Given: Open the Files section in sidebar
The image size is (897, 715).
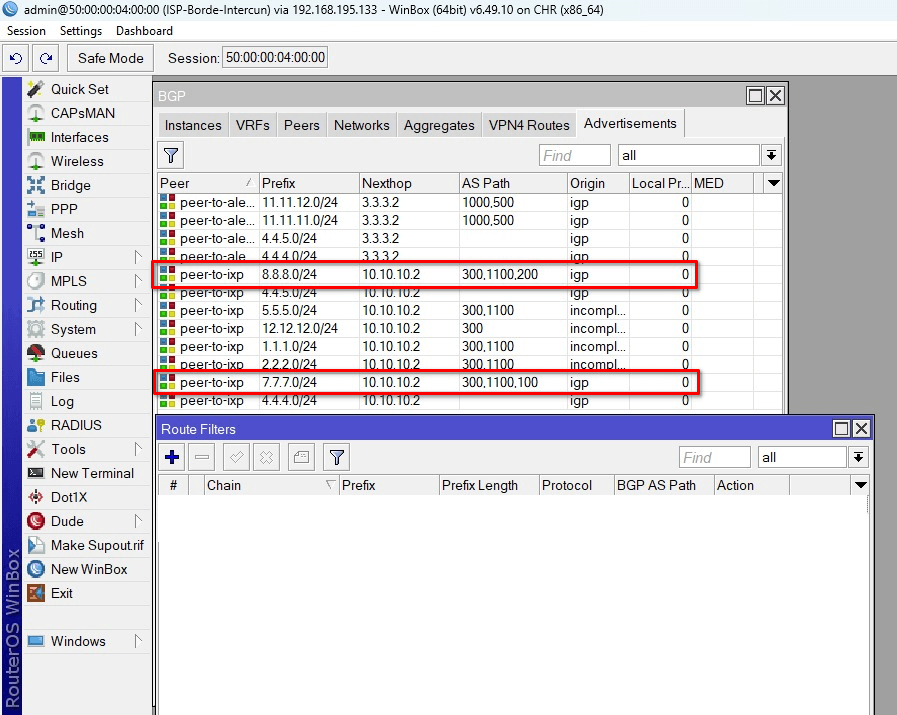Looking at the screenshot, I should click(65, 377).
